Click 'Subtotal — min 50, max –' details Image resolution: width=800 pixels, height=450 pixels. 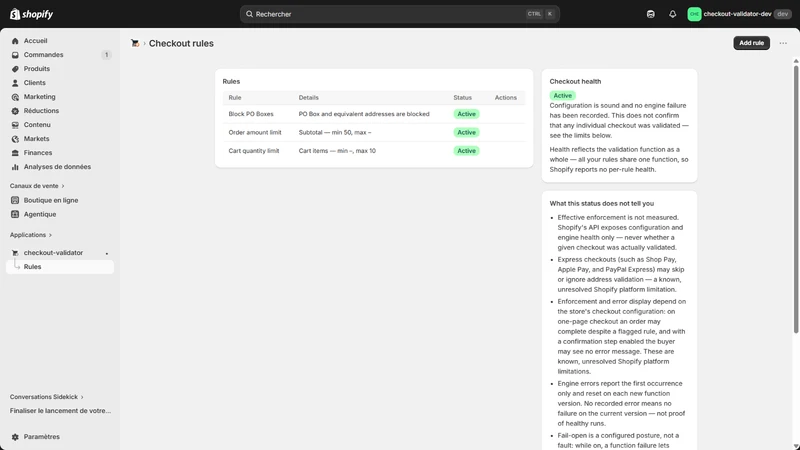click(x=335, y=132)
